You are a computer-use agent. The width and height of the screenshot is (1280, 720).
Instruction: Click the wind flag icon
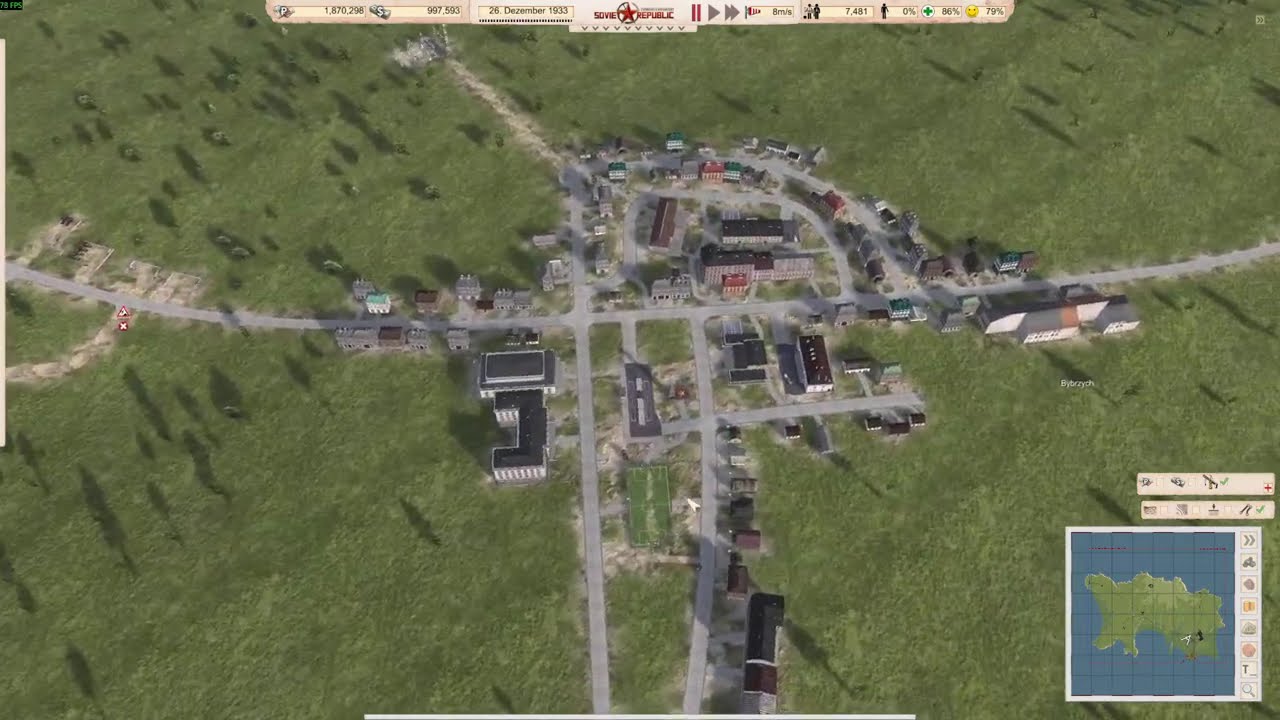pos(754,12)
